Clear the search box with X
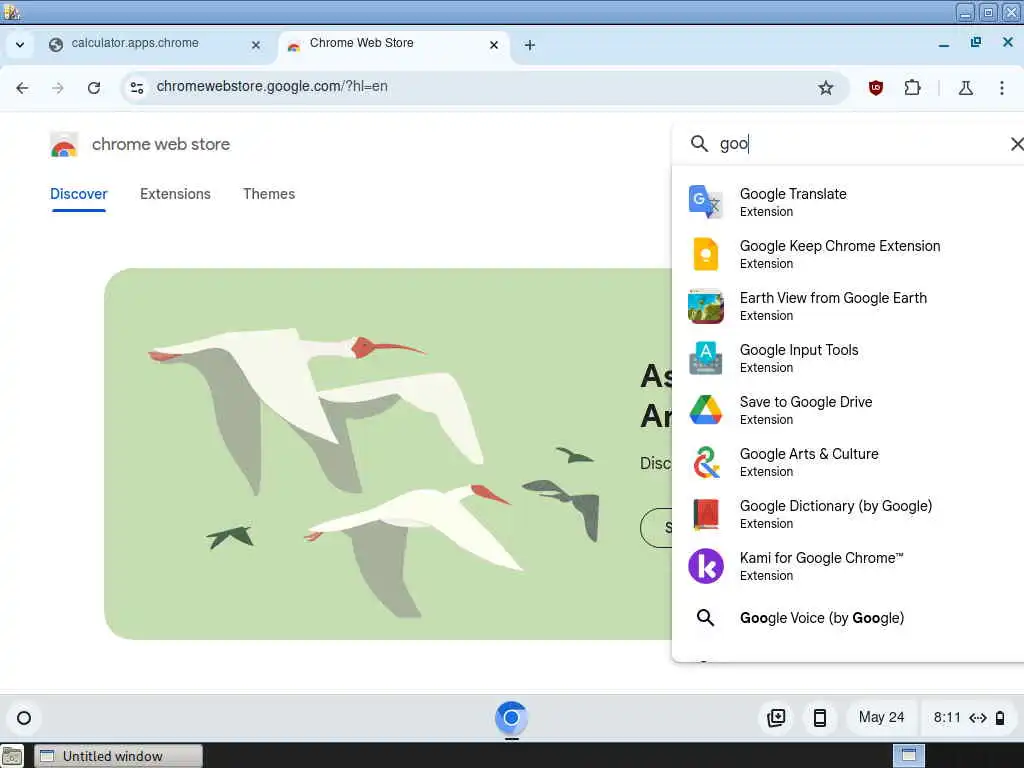Screen dimensions: 1024x768 point(1017,144)
